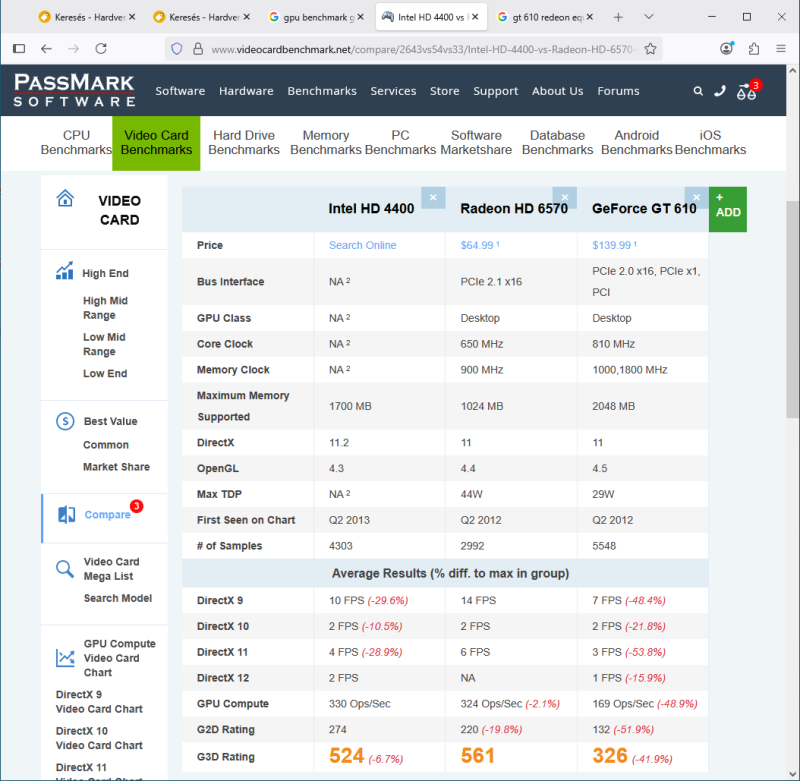Remove Radeon HD 6570 from comparison
The width and height of the screenshot is (800, 781).
(x=565, y=197)
